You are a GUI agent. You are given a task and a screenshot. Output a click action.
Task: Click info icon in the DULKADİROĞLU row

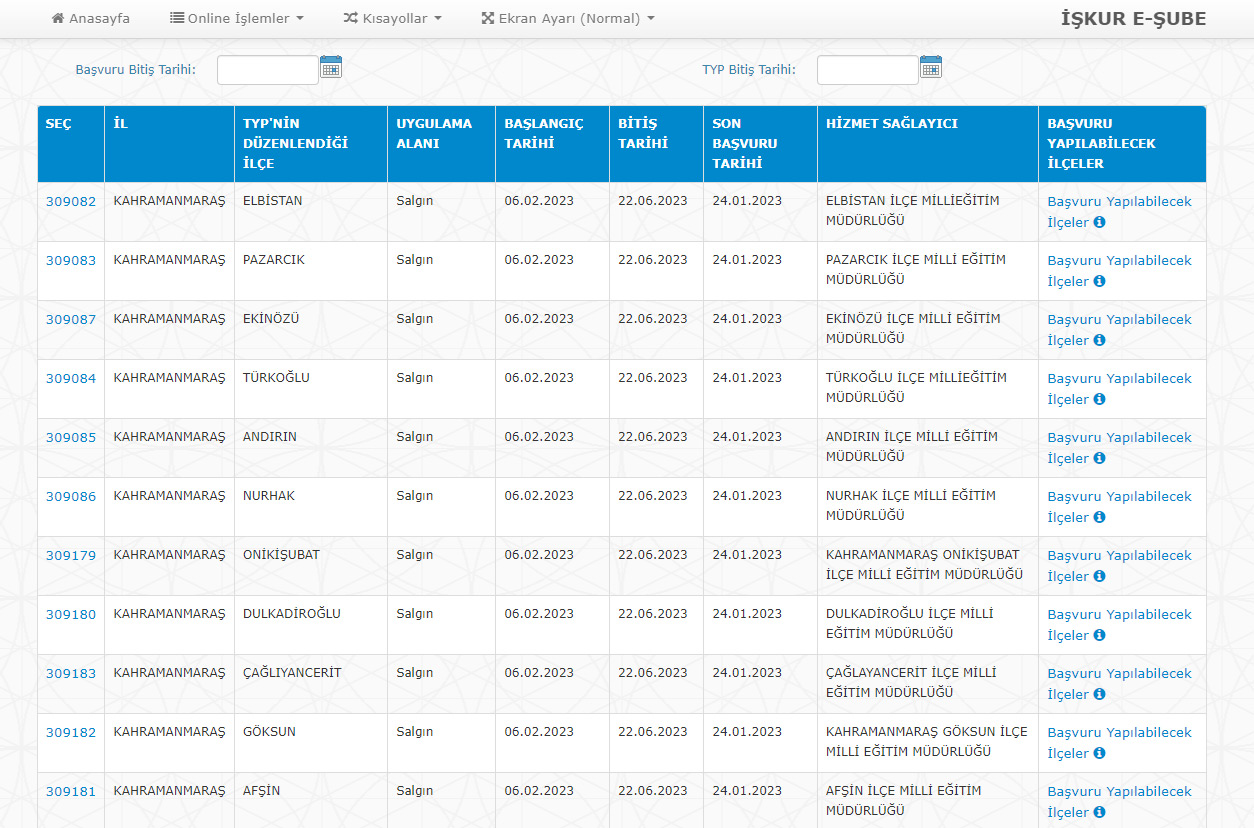pyautogui.click(x=1099, y=636)
